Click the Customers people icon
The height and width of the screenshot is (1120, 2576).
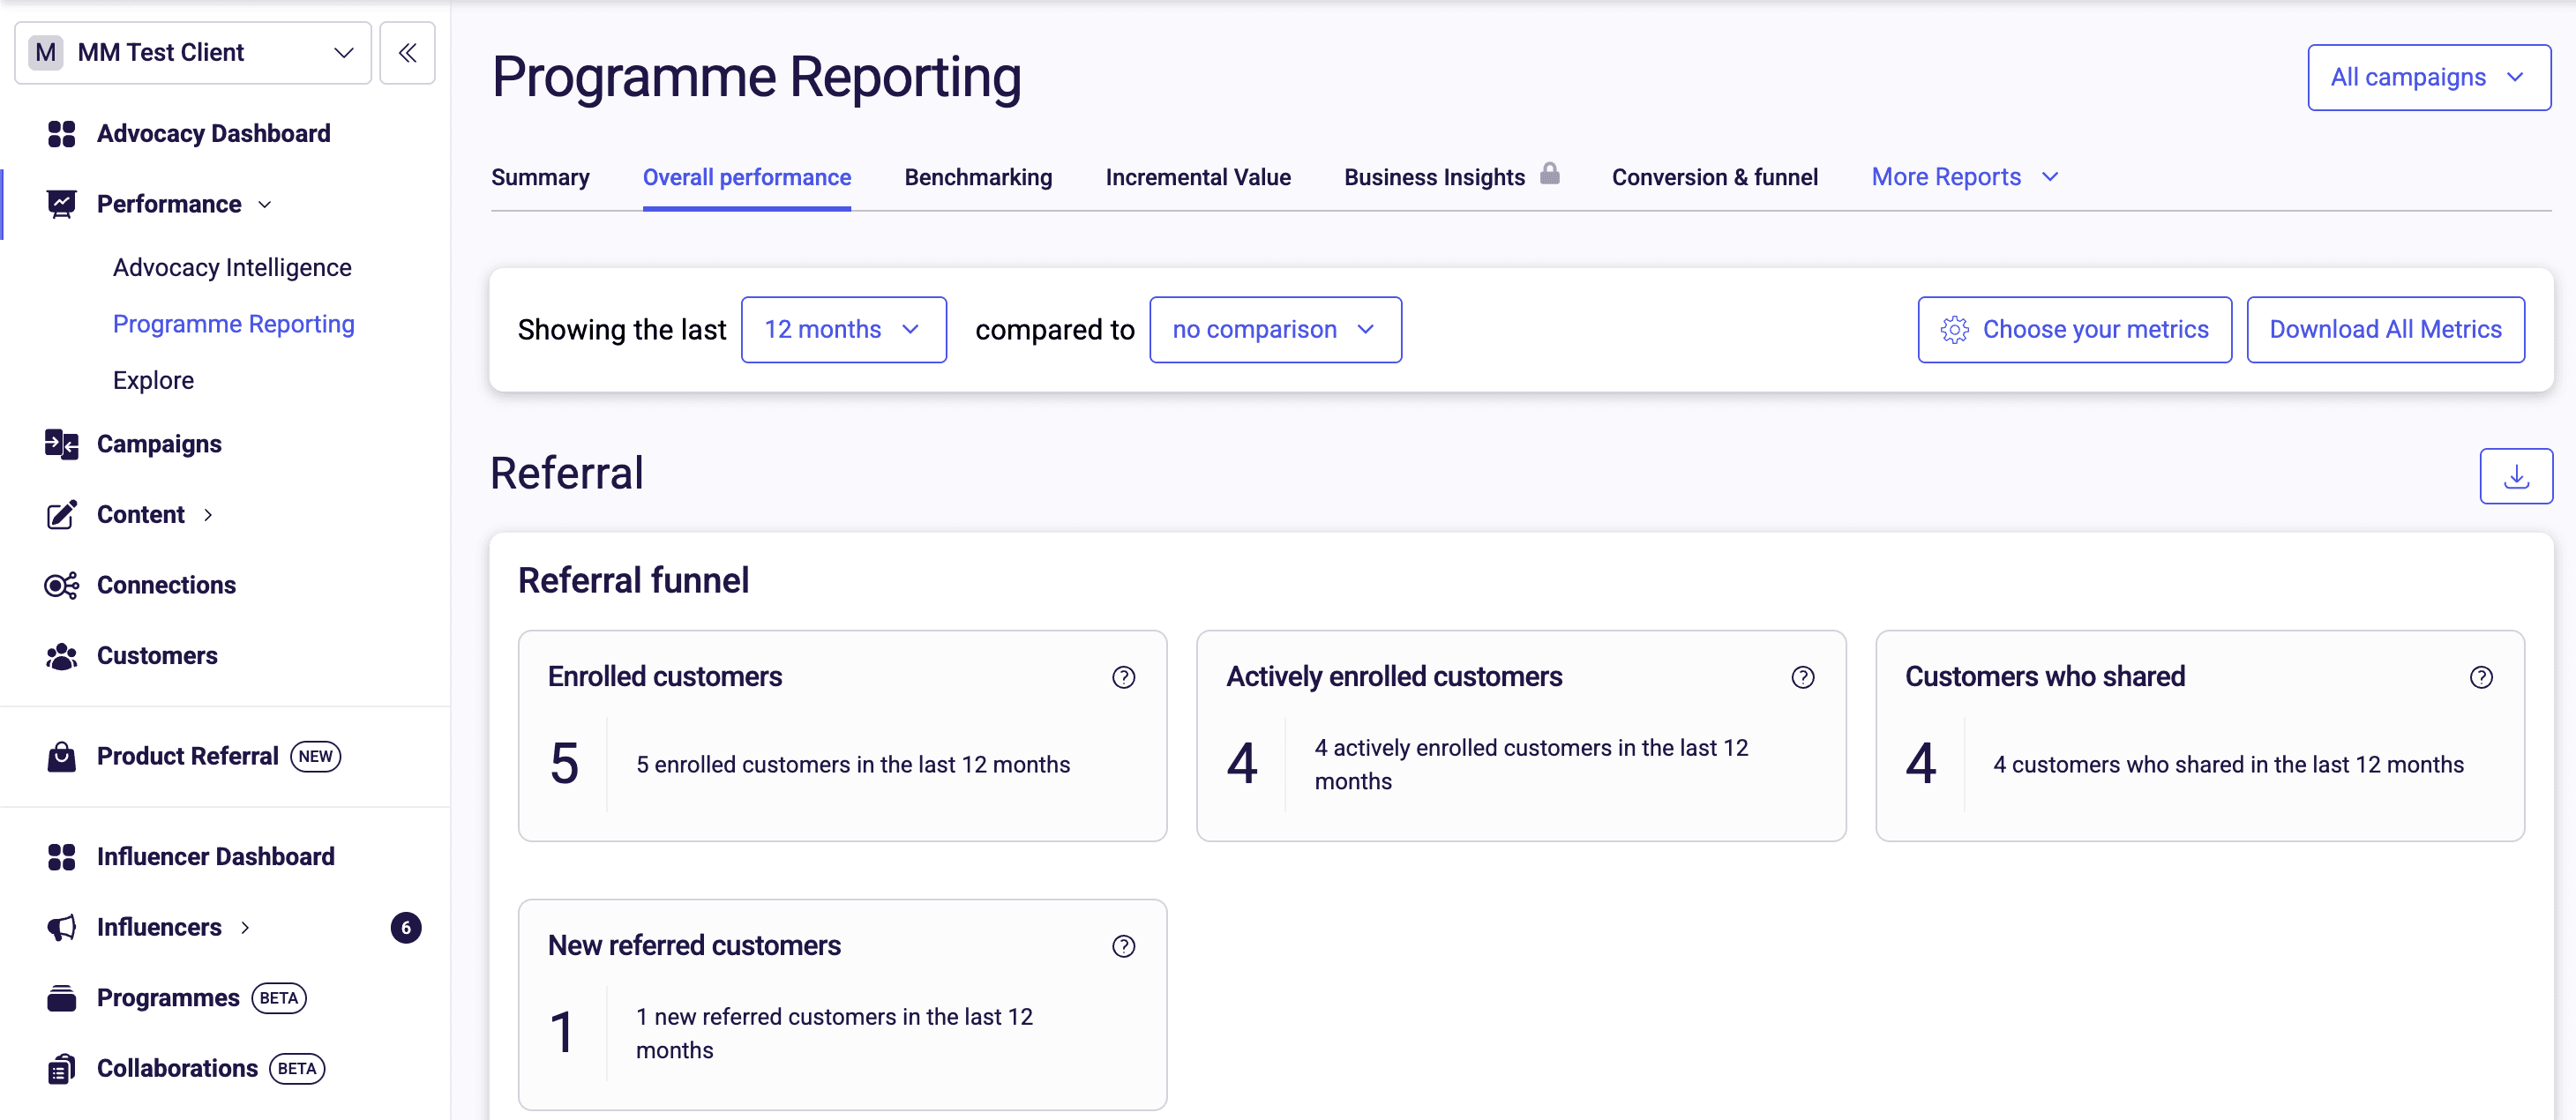coord(61,656)
